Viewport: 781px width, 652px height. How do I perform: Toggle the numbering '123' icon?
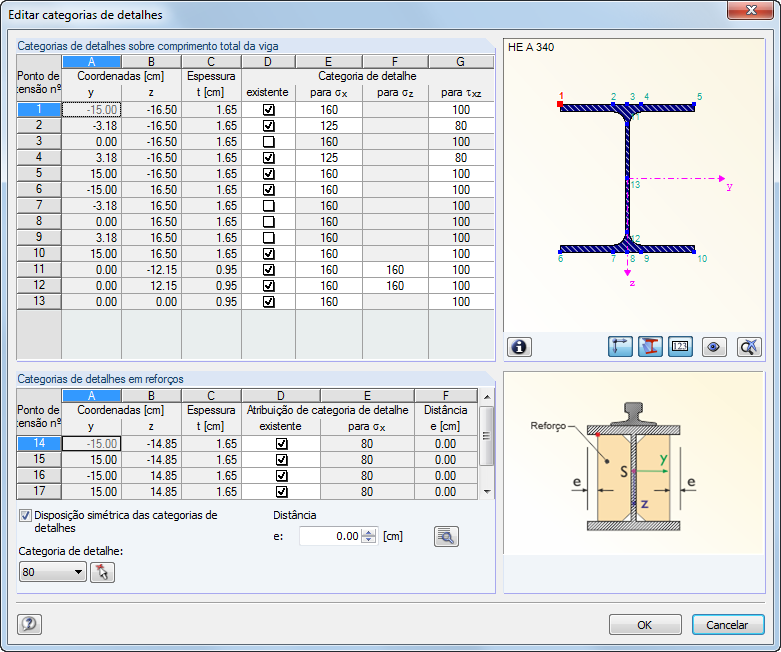(x=680, y=347)
